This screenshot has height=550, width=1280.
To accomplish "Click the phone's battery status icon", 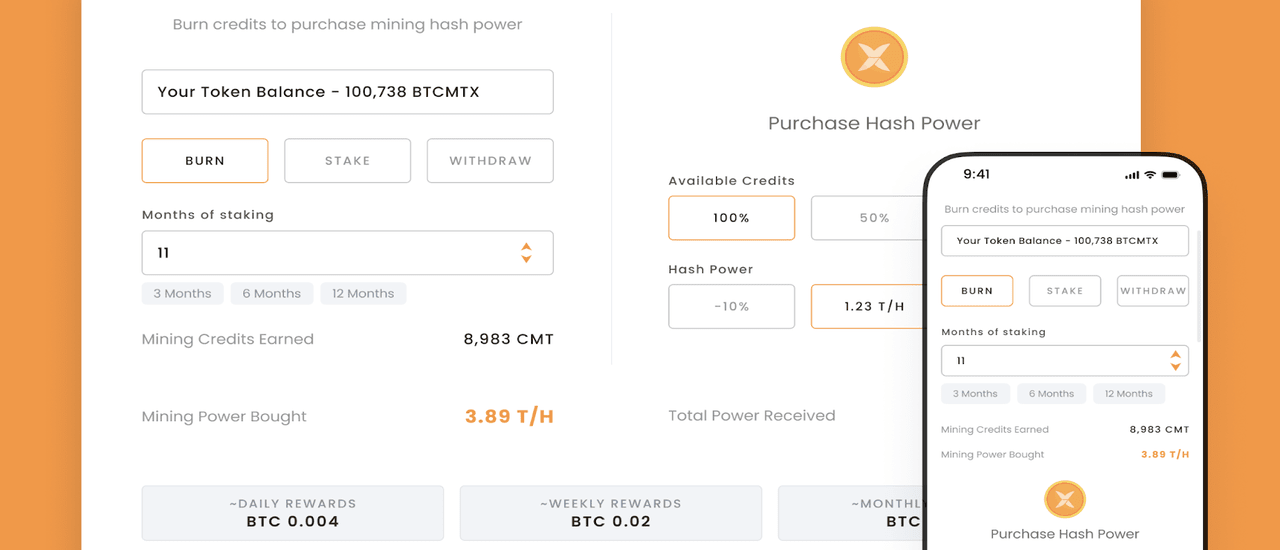I will pos(1168,175).
